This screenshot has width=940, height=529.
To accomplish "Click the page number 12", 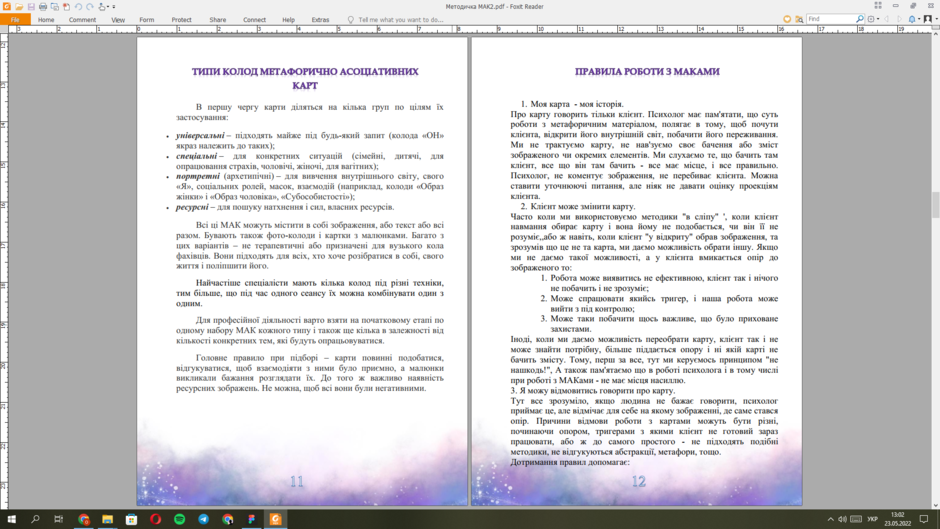I will (x=638, y=481).
